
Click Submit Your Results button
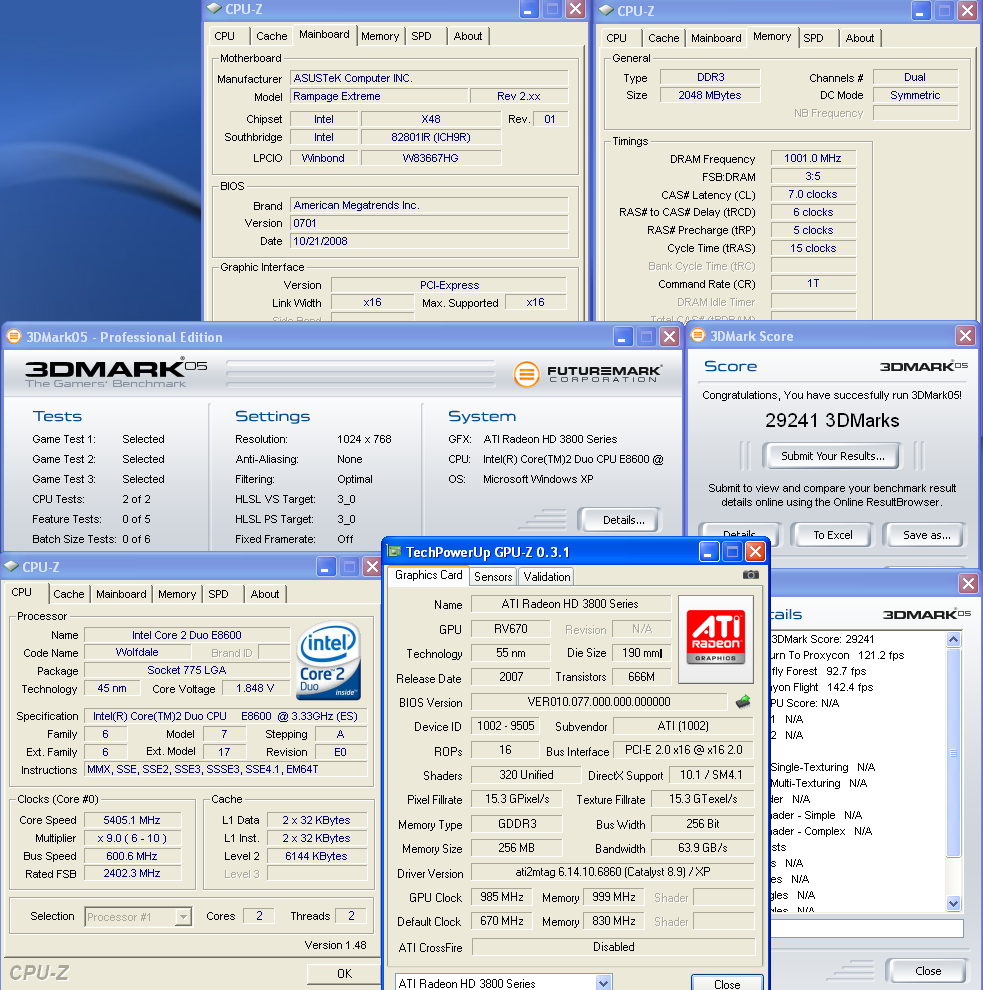831,456
